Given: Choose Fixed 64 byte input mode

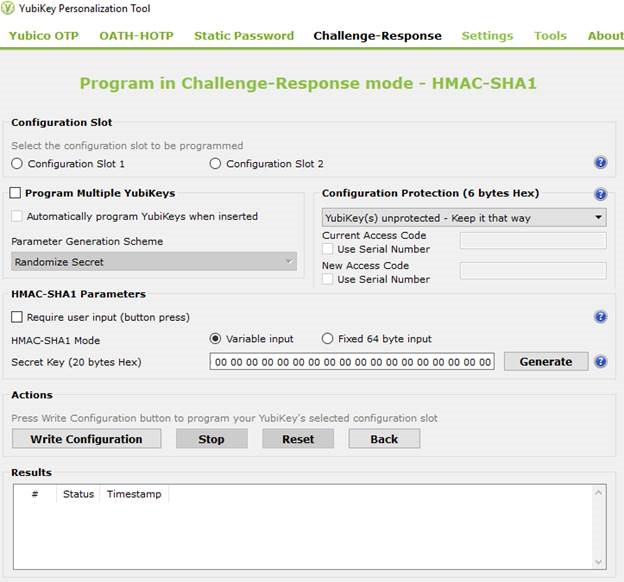Looking at the screenshot, I should pos(327,339).
